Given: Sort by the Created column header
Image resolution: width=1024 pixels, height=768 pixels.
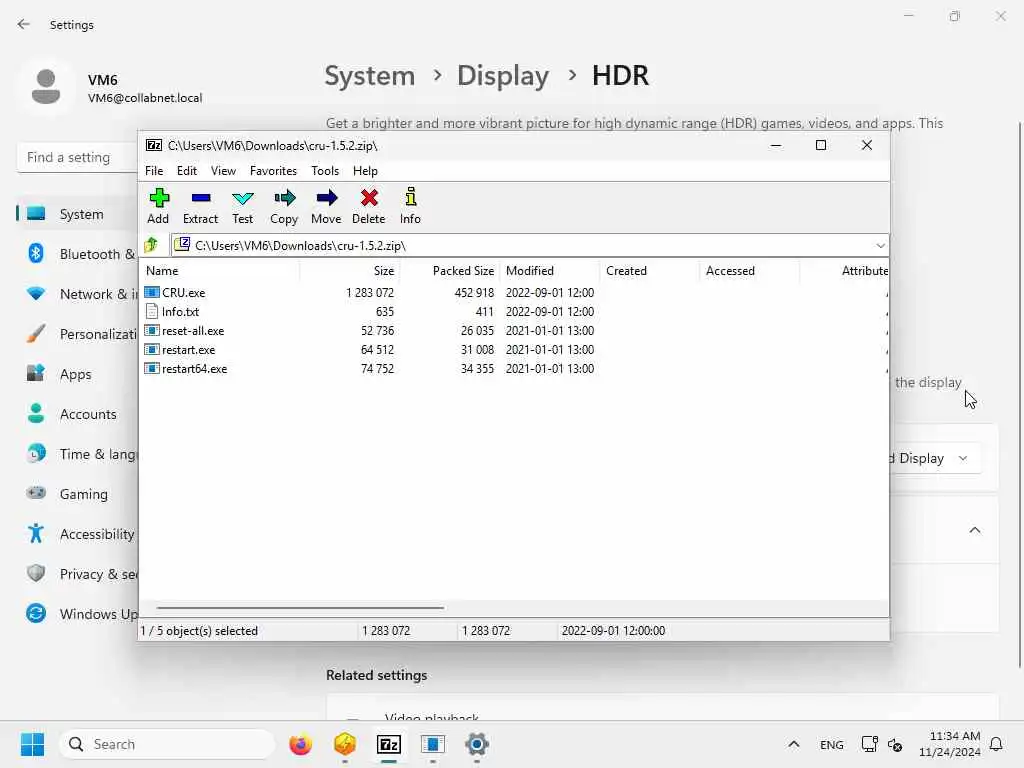Looking at the screenshot, I should click(650, 270).
